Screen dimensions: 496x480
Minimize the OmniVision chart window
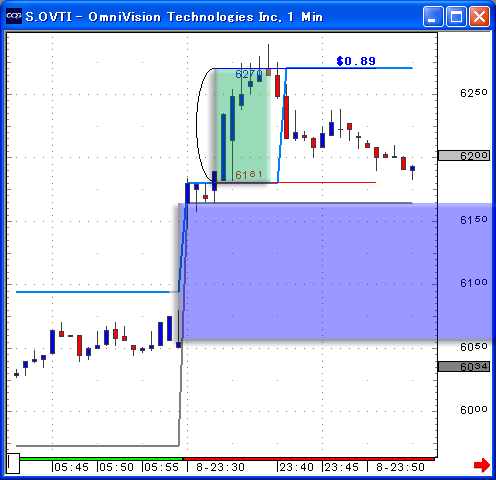[433, 16]
